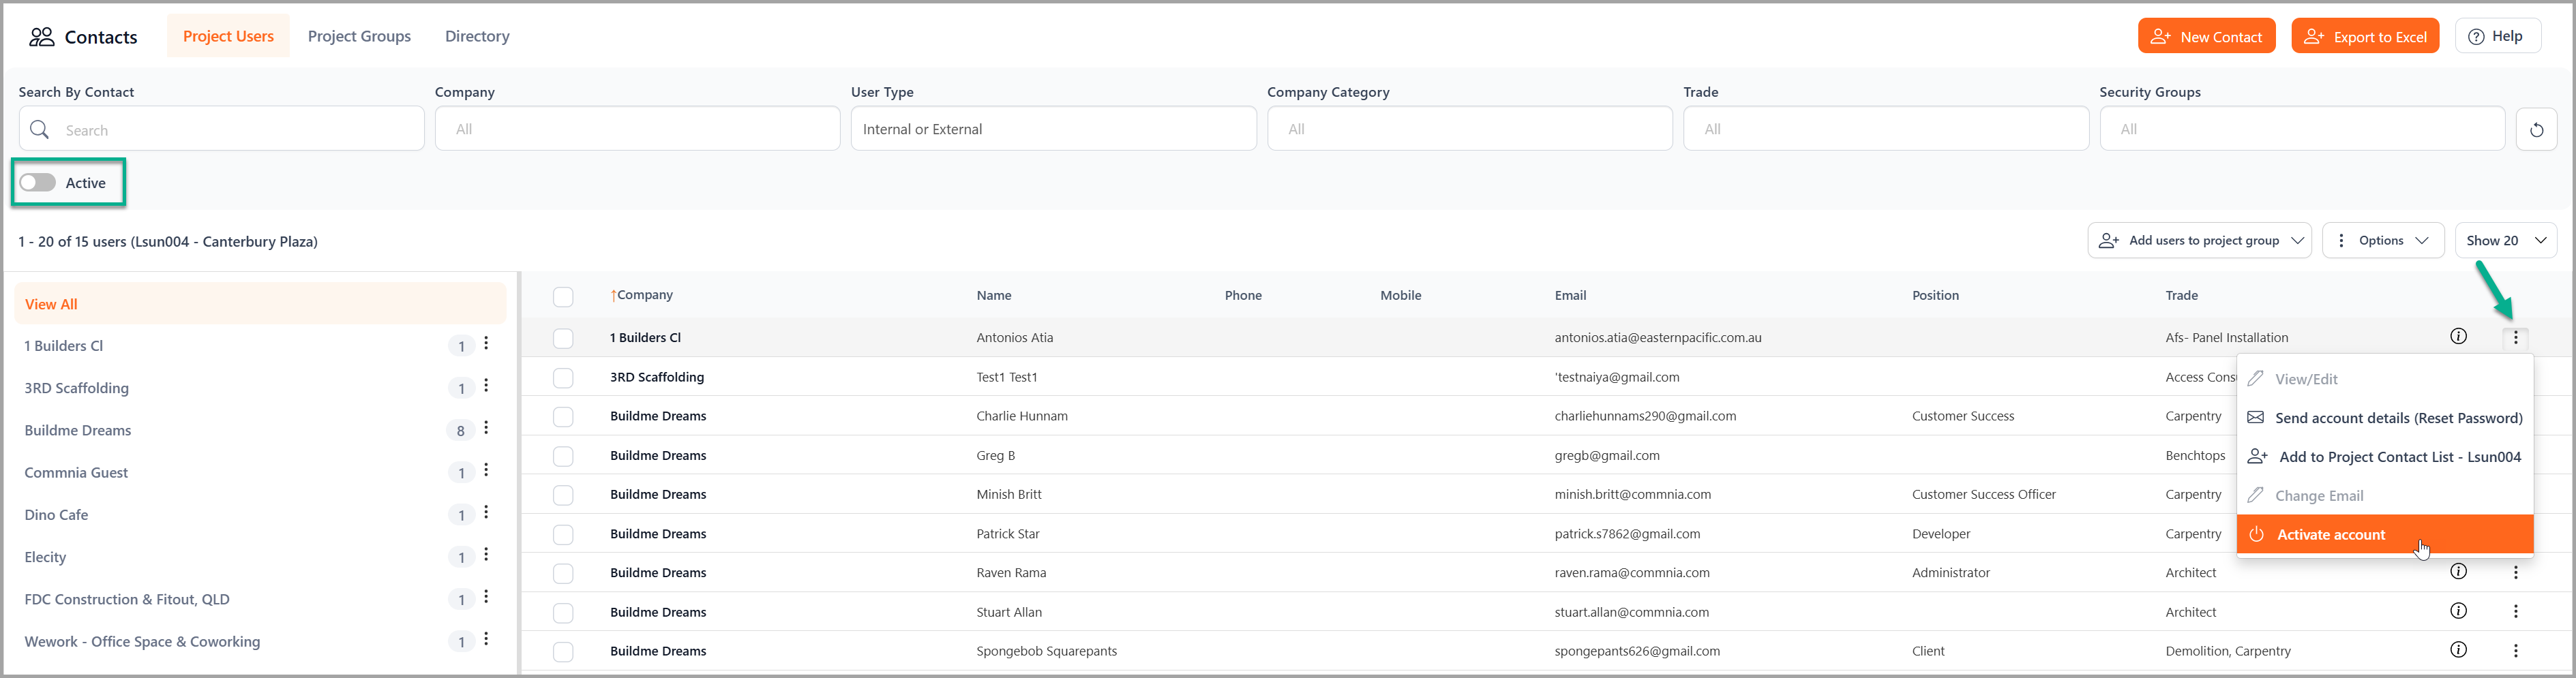The image size is (2576, 678).
Task: Filter by Commnia Guest in company list
Action: 76,472
